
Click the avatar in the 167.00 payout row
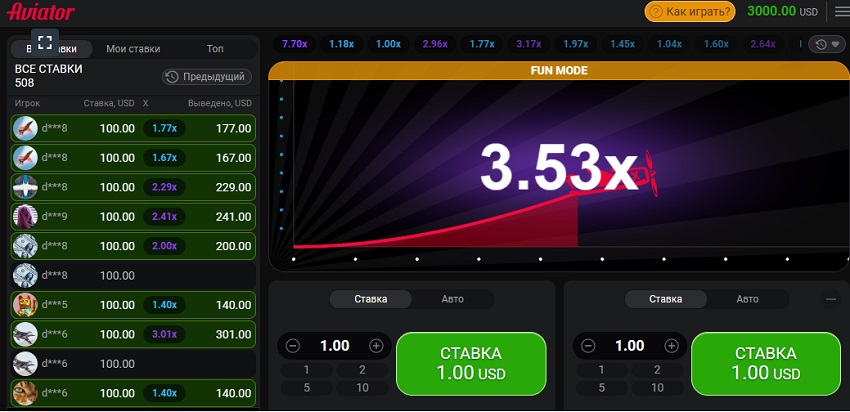point(25,158)
